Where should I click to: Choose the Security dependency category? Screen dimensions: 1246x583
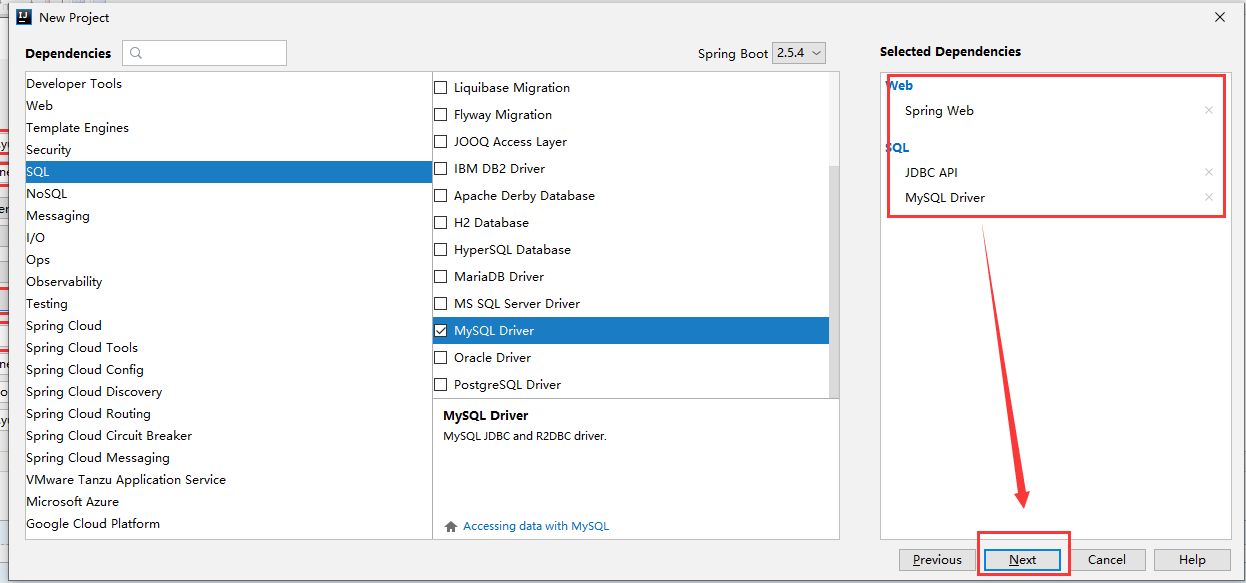pyautogui.click(x=49, y=150)
